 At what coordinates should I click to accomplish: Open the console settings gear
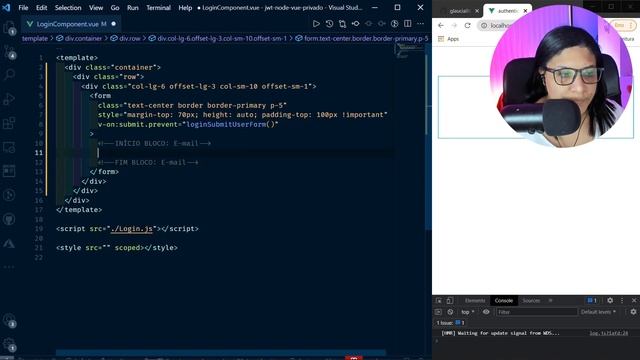[633, 312]
